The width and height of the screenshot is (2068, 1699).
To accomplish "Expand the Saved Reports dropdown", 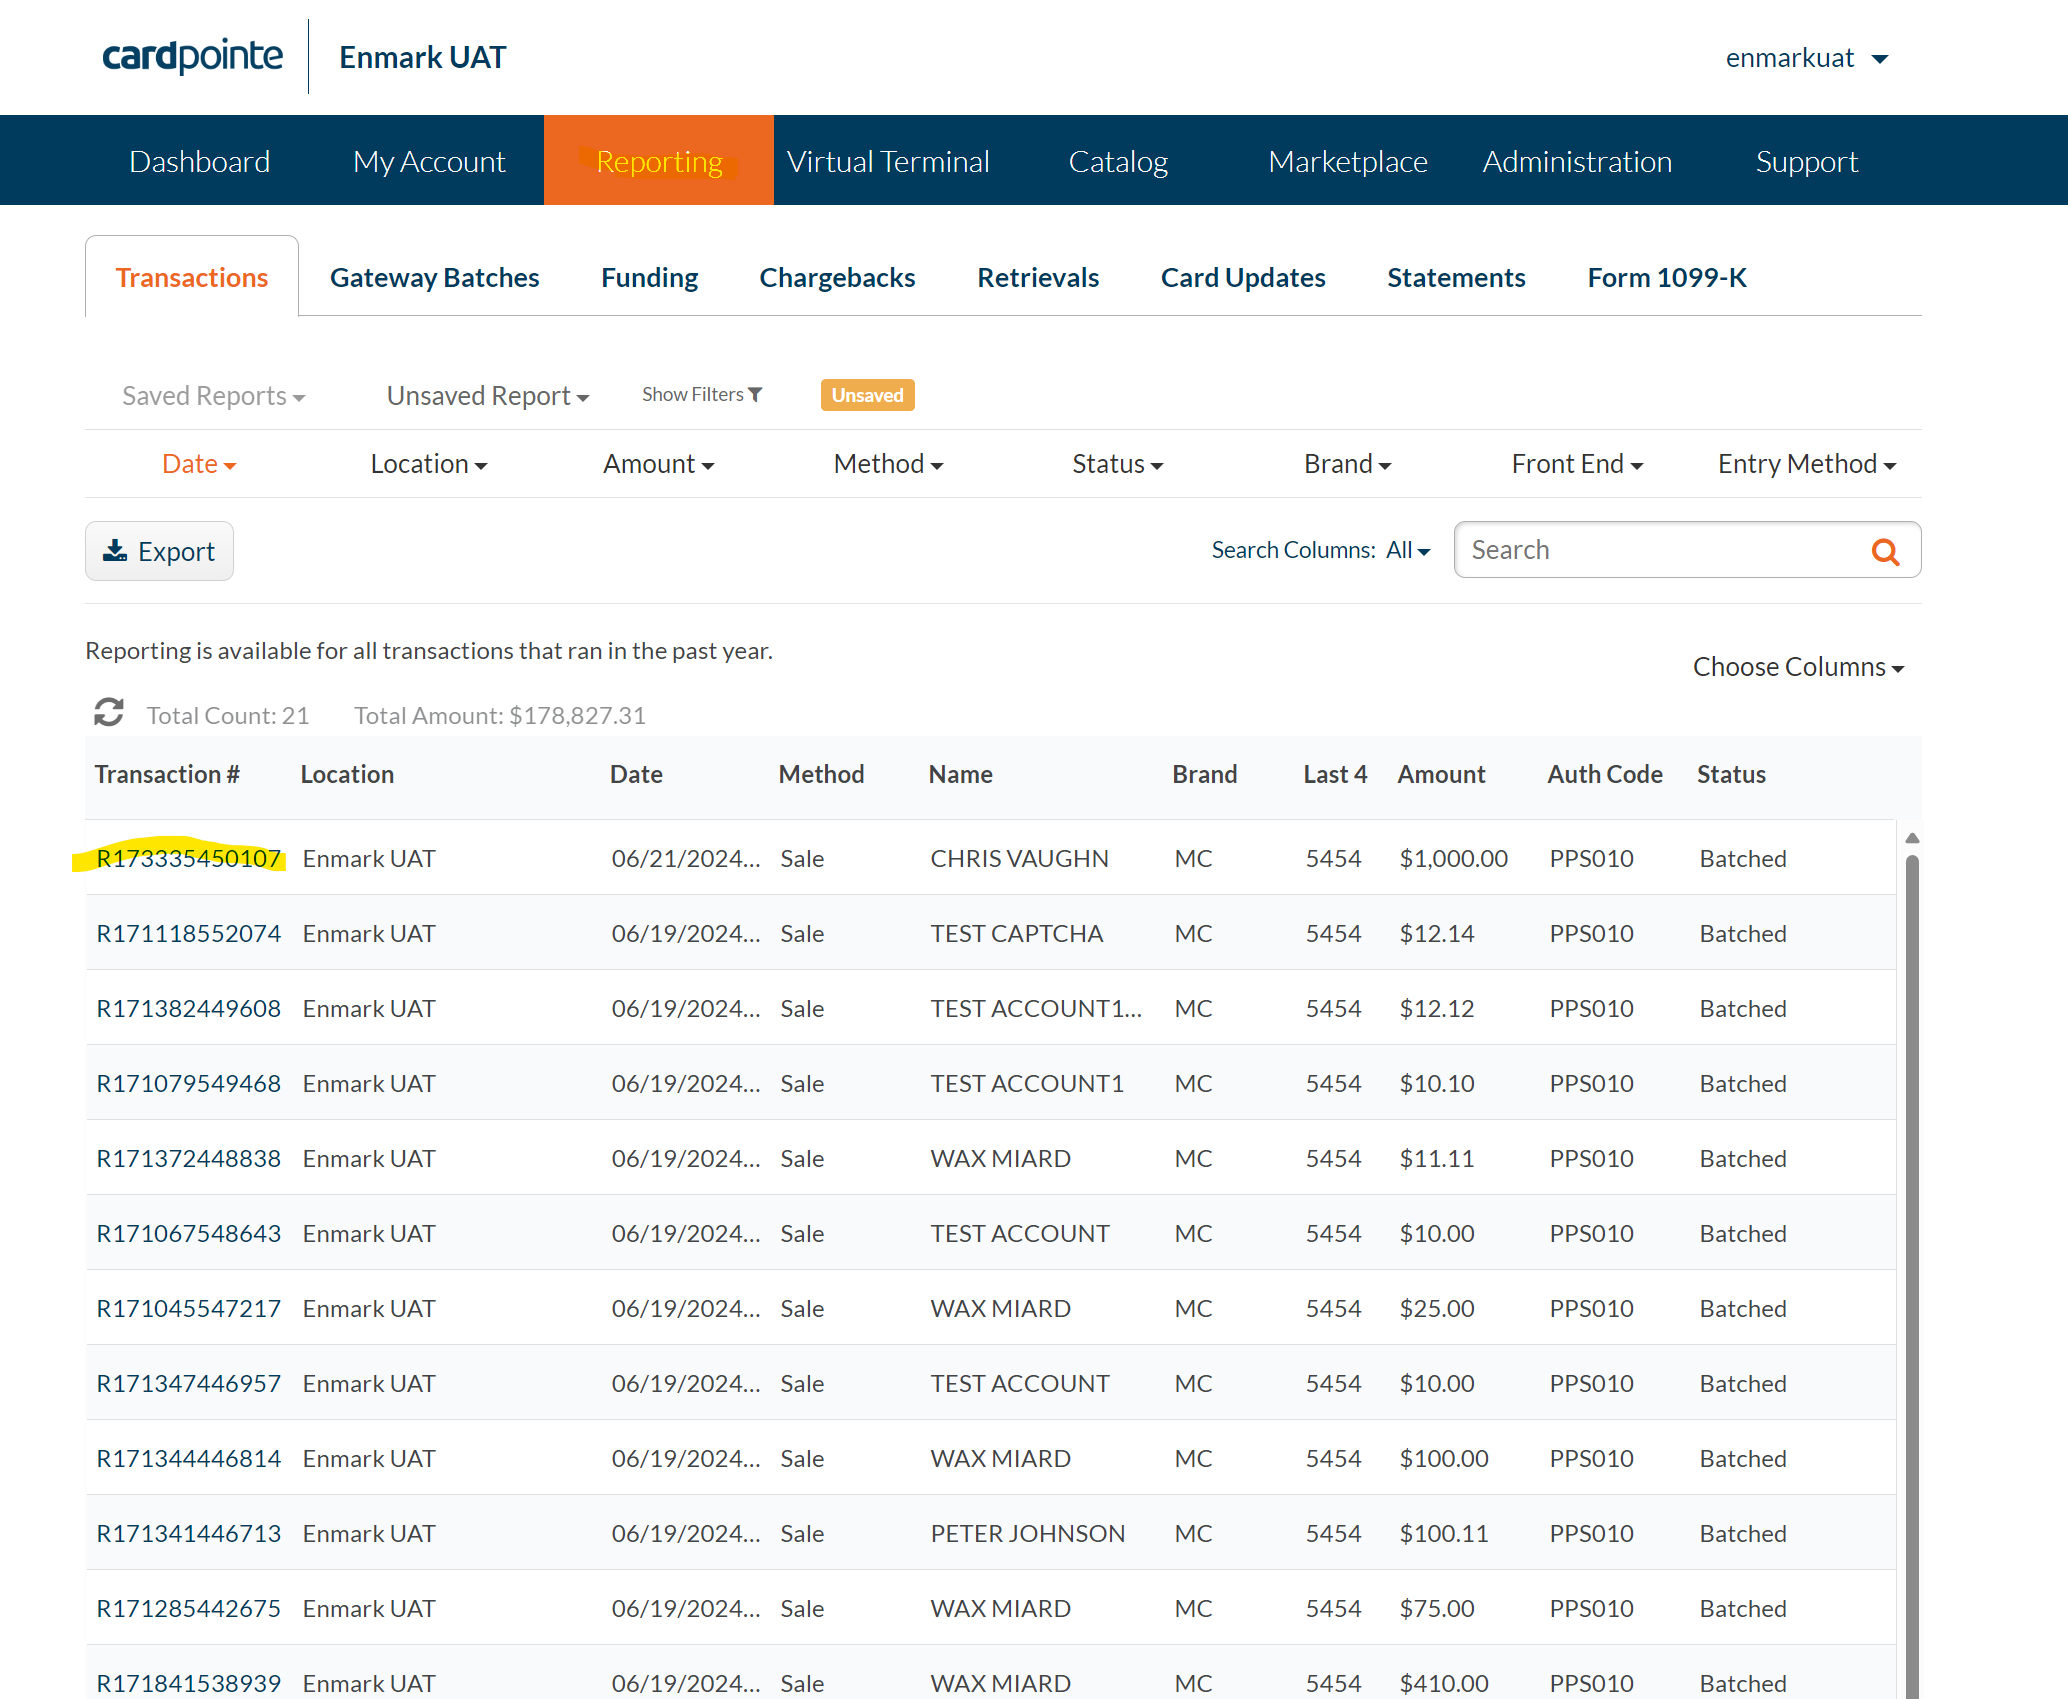I will pyautogui.click(x=213, y=396).
